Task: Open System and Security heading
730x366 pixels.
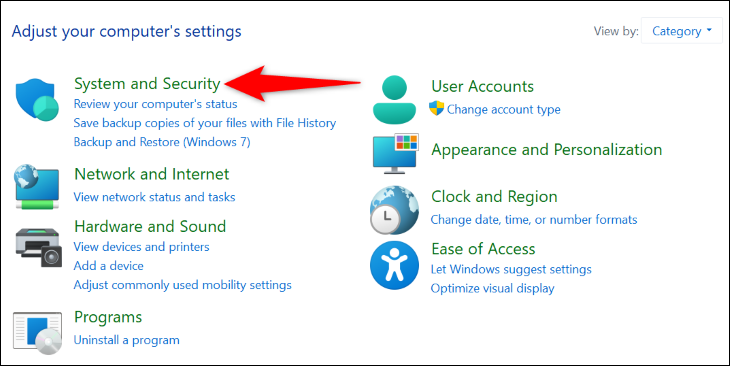Action: coord(147,84)
